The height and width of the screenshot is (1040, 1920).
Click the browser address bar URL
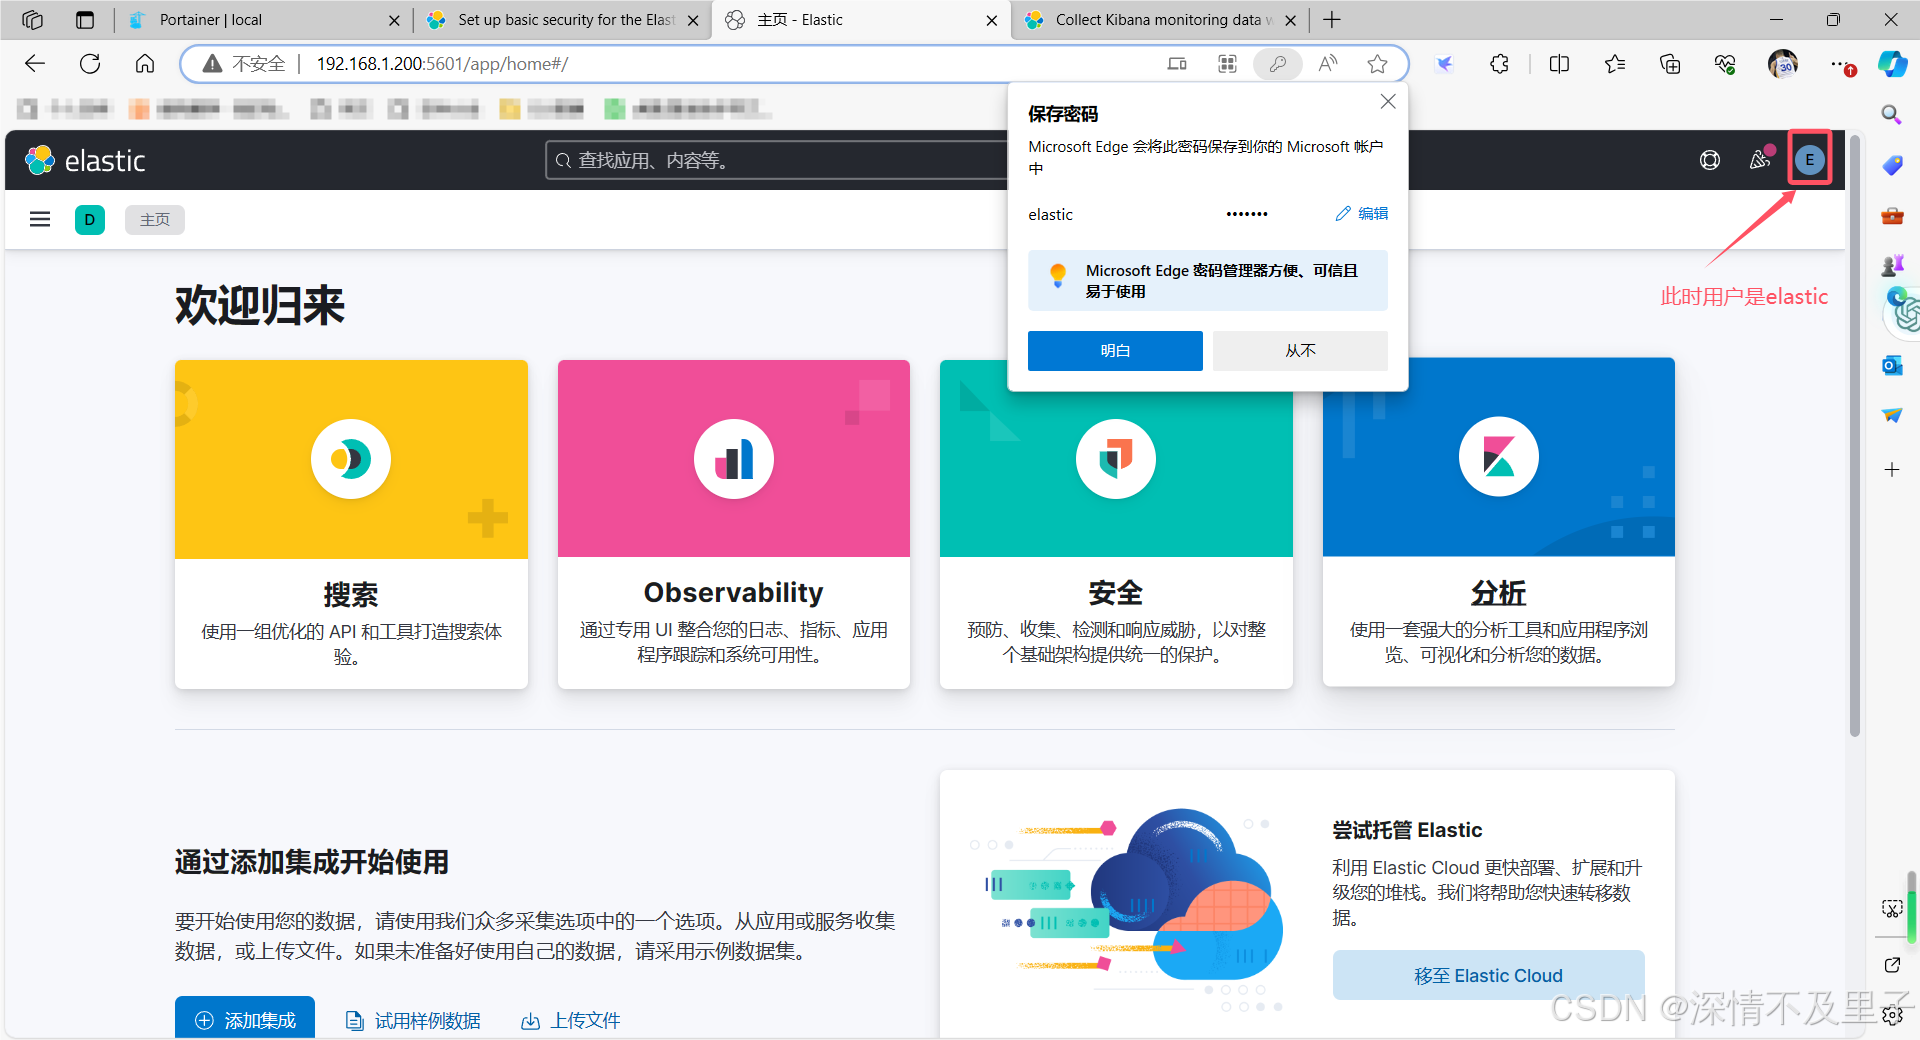442,64
